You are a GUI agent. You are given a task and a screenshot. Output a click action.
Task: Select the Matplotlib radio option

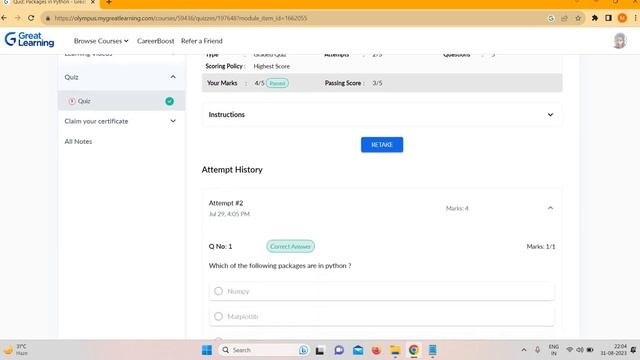click(218, 316)
